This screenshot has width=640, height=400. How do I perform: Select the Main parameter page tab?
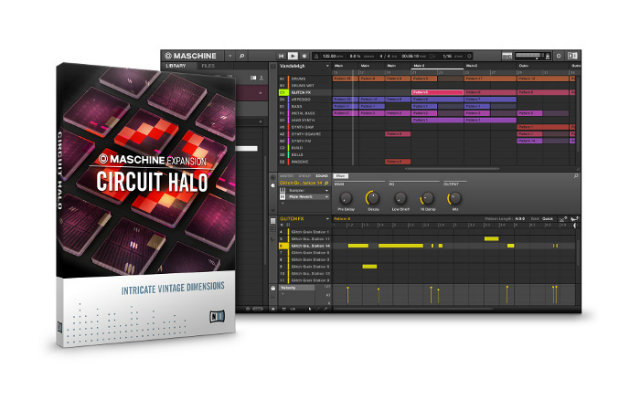[x=340, y=176]
